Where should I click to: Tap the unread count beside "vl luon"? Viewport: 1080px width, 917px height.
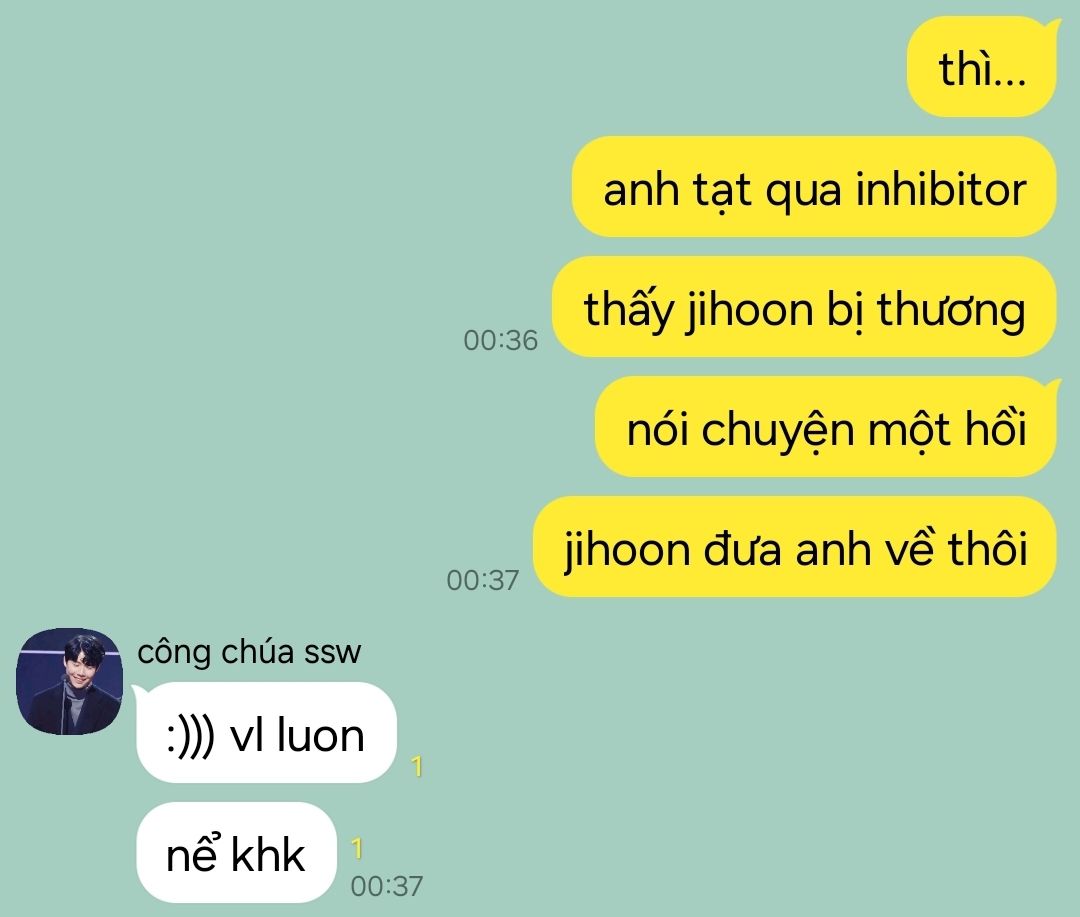point(417,767)
